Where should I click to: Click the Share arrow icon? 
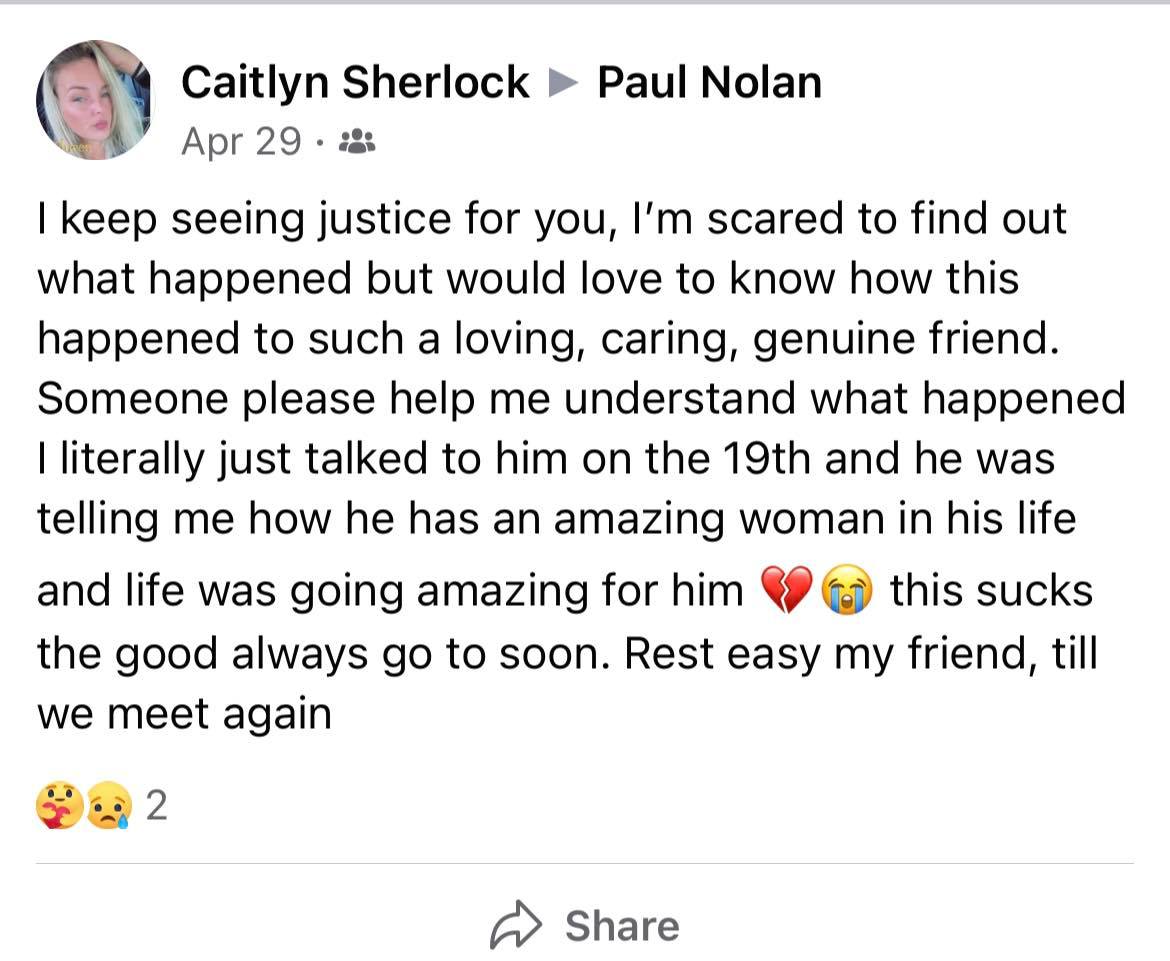515,926
